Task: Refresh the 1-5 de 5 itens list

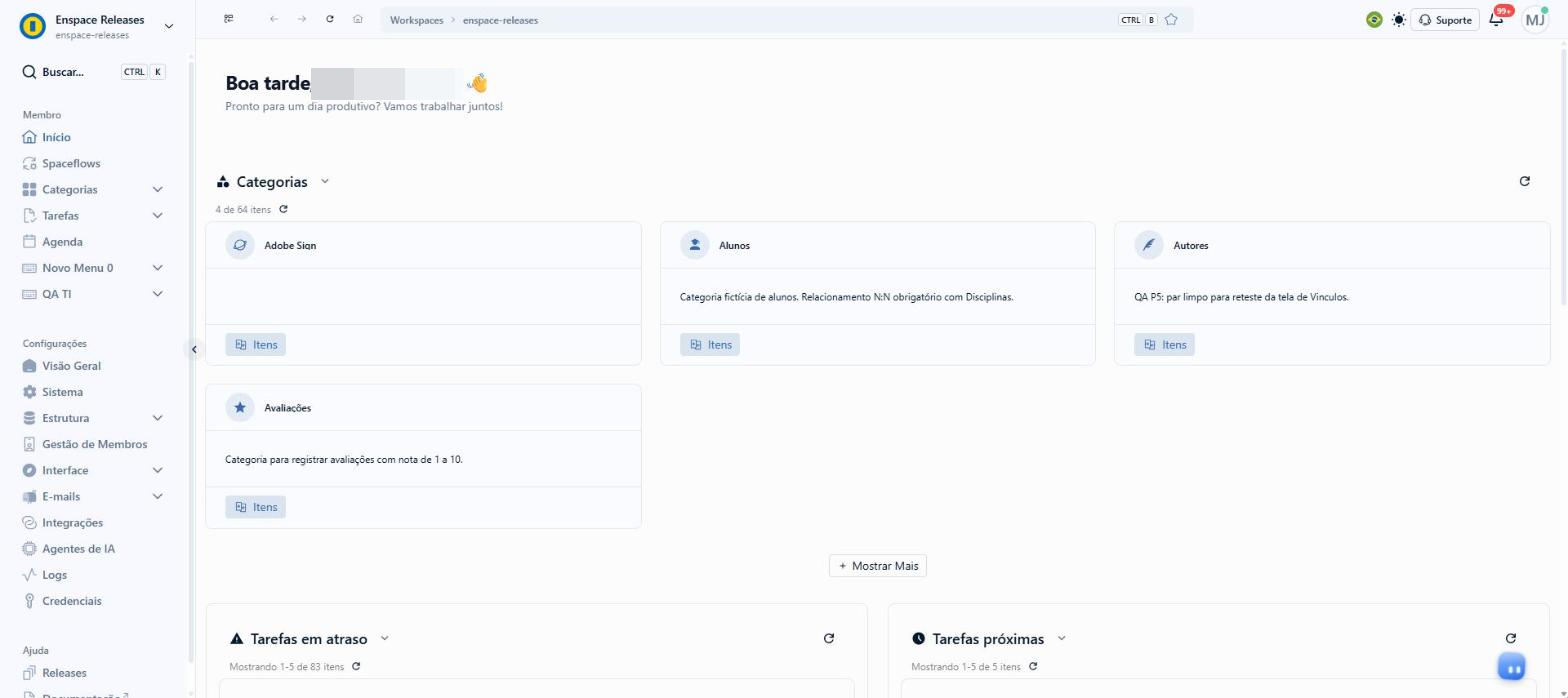Action: 1033,666
